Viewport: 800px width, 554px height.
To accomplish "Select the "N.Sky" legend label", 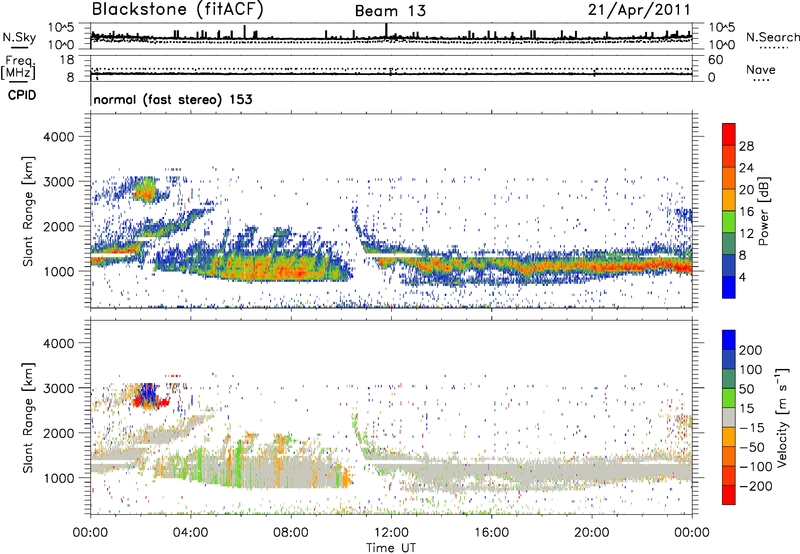I will (19, 37).
